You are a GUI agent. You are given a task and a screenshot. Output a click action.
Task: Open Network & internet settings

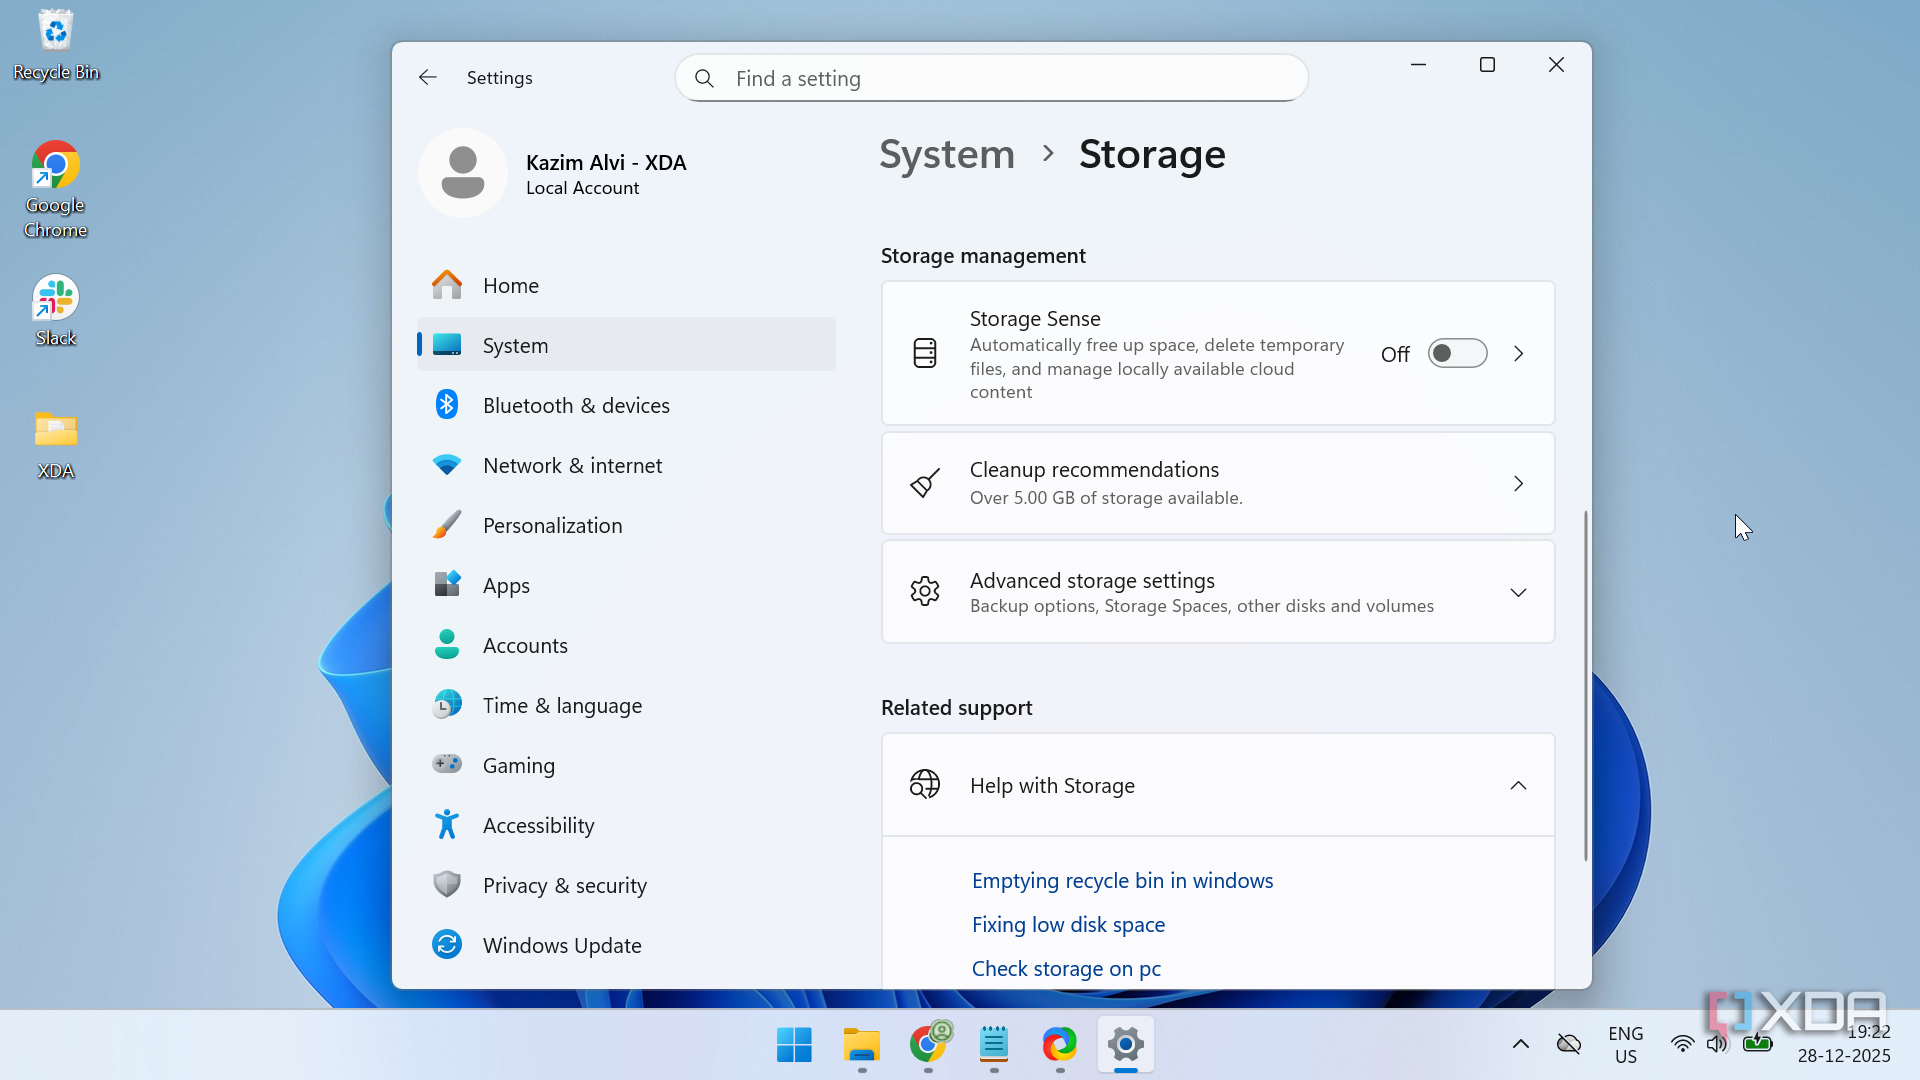(x=626, y=465)
